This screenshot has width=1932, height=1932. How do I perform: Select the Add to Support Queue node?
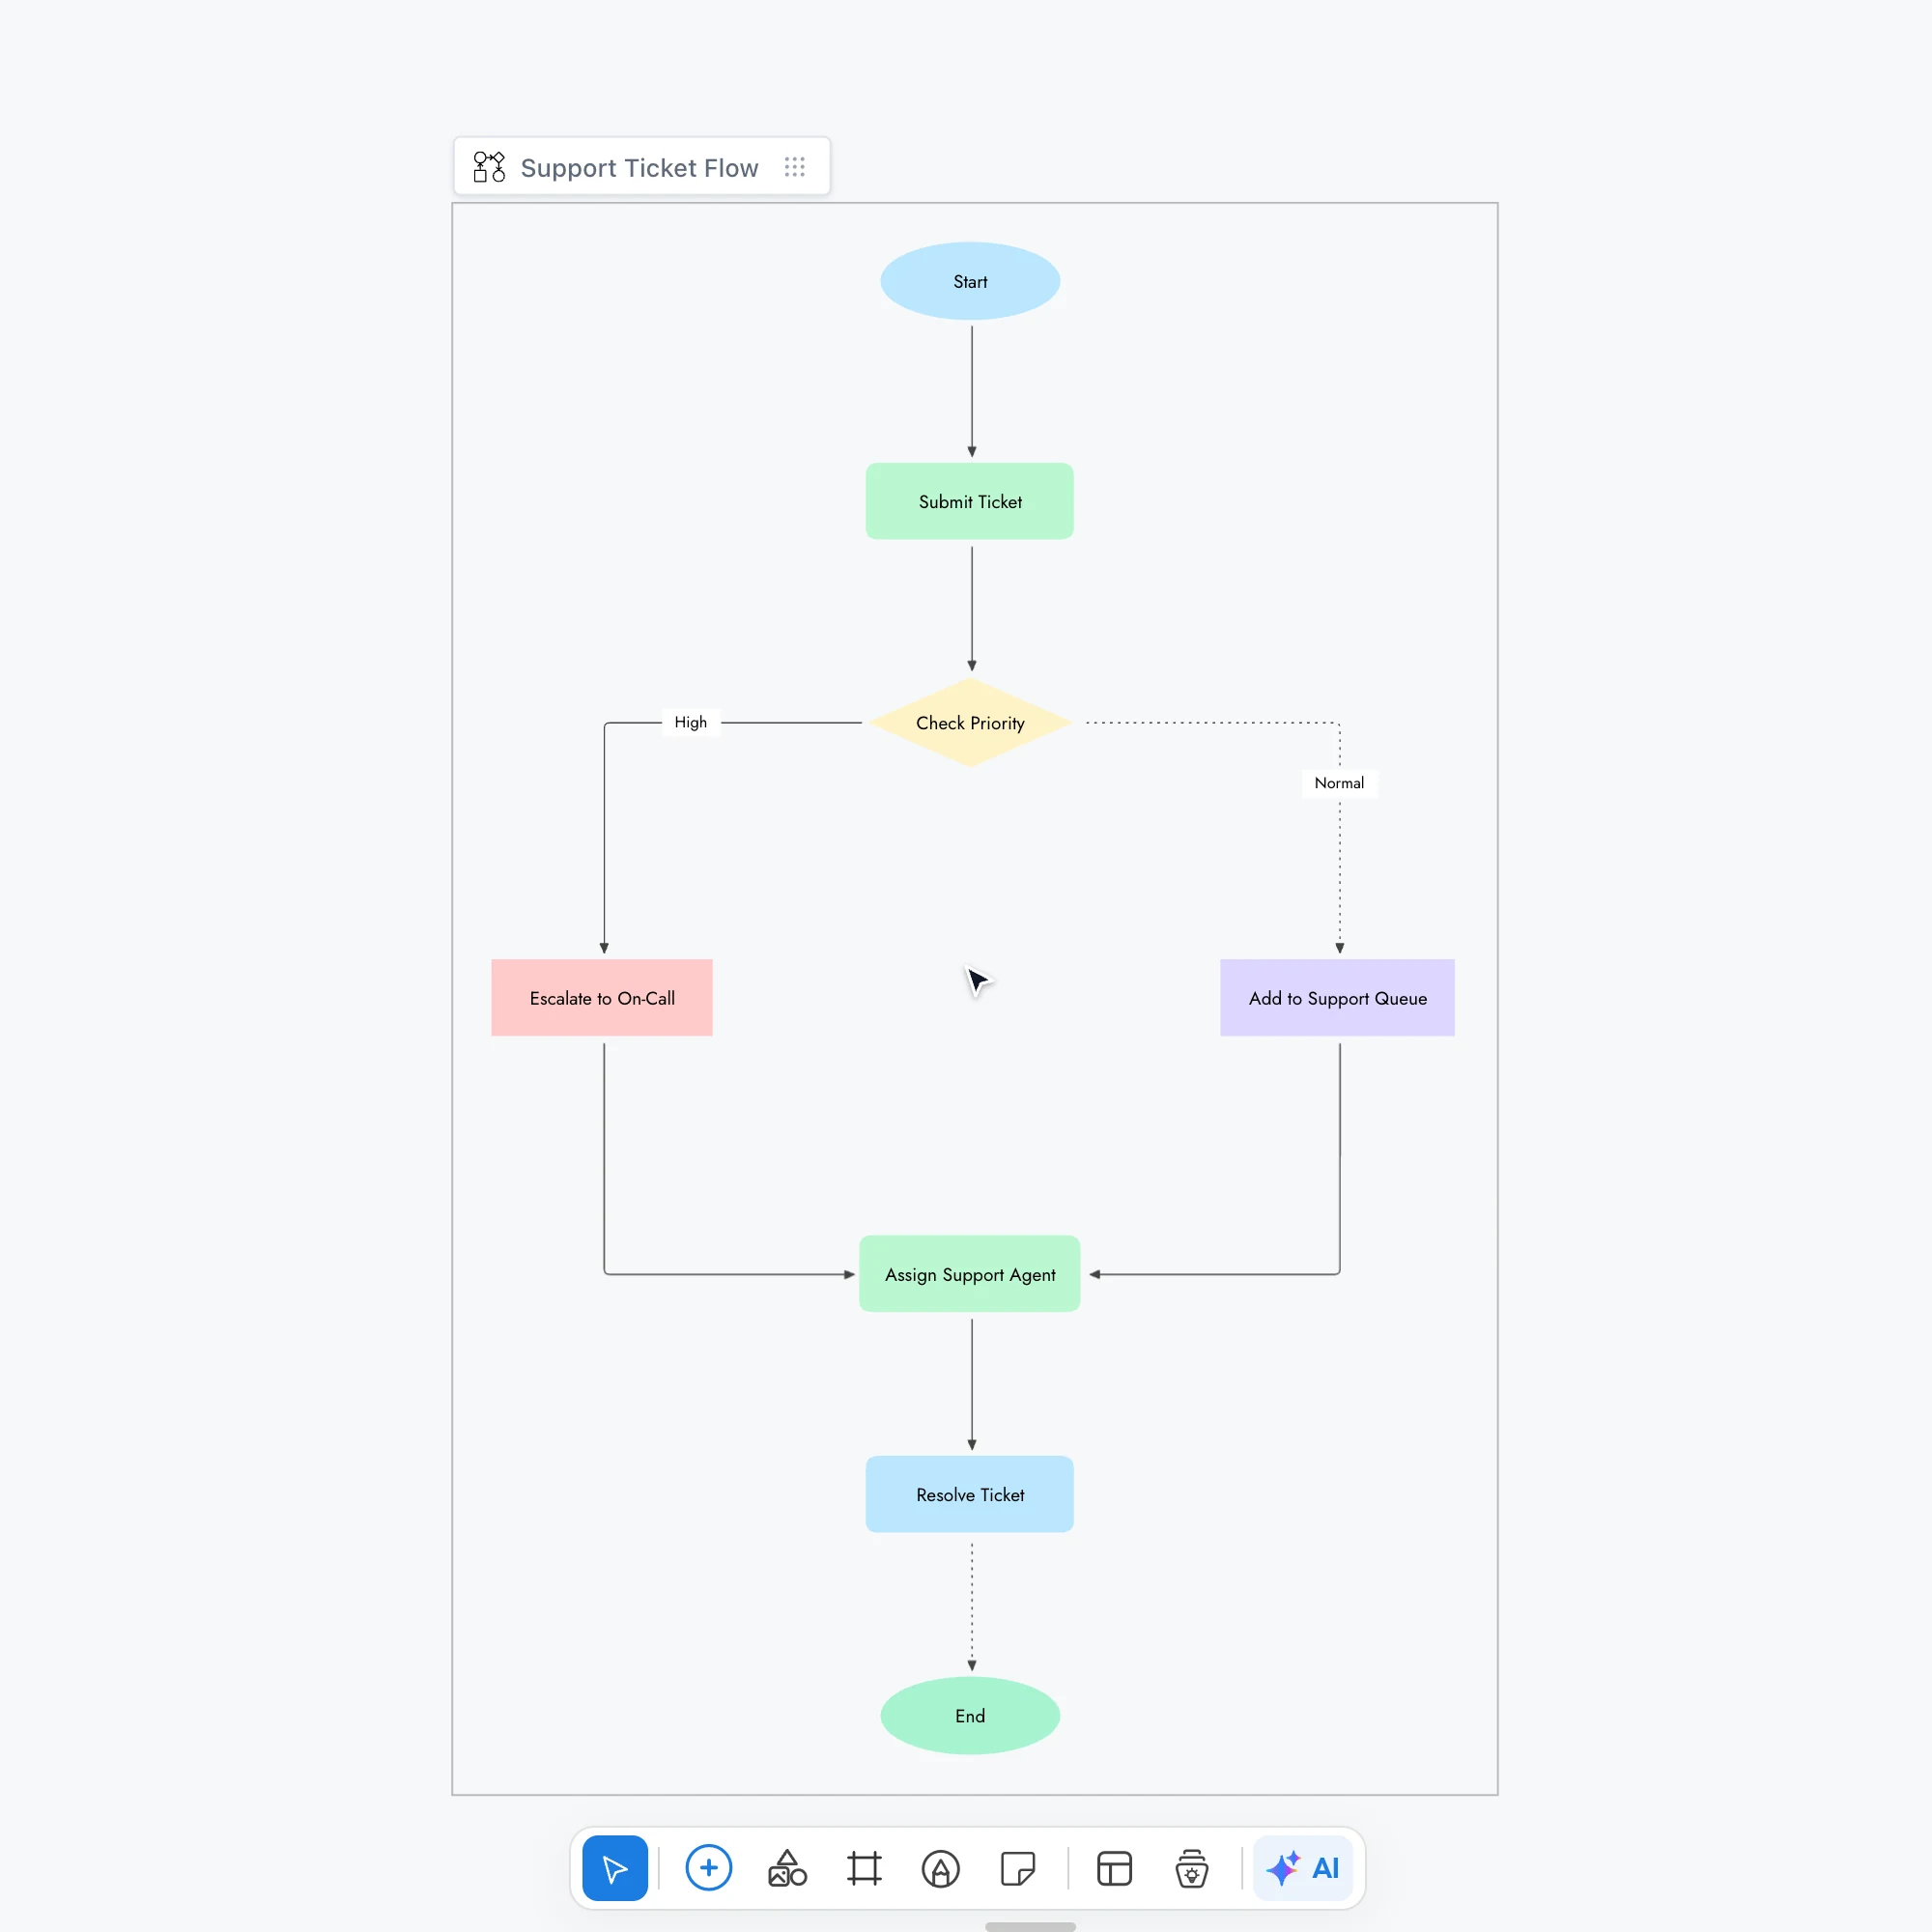point(1337,998)
